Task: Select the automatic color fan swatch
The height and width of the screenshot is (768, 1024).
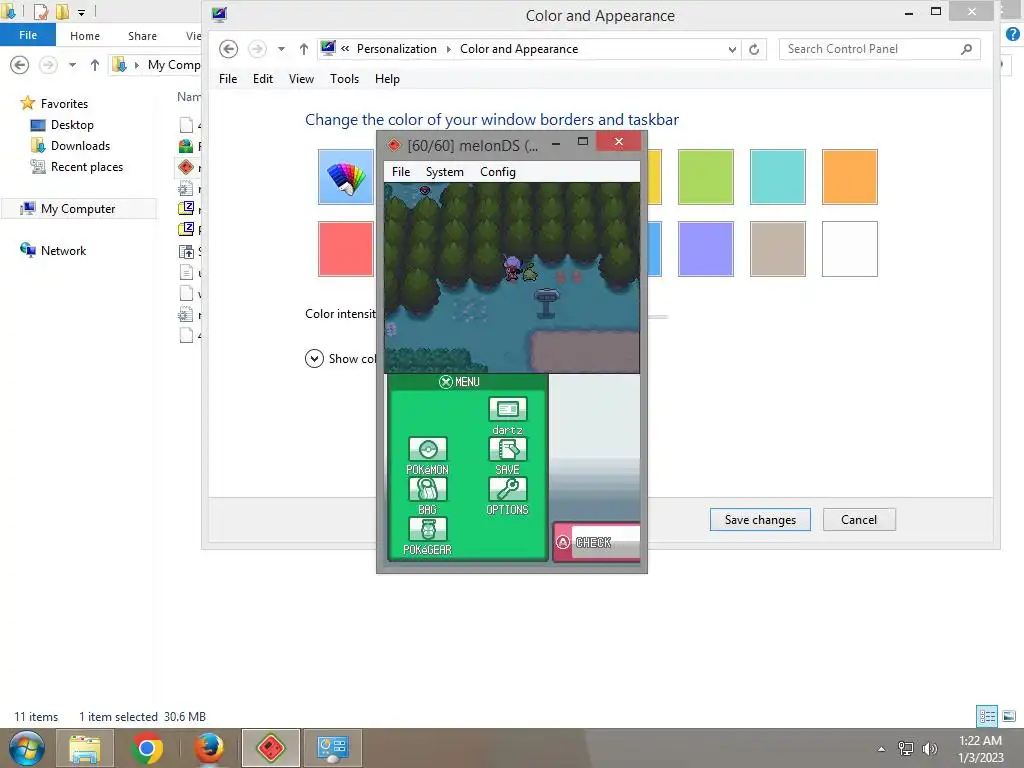Action: 345,177
